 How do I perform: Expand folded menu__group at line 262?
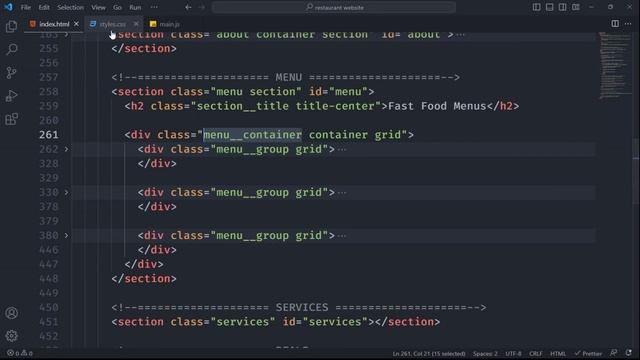66,149
